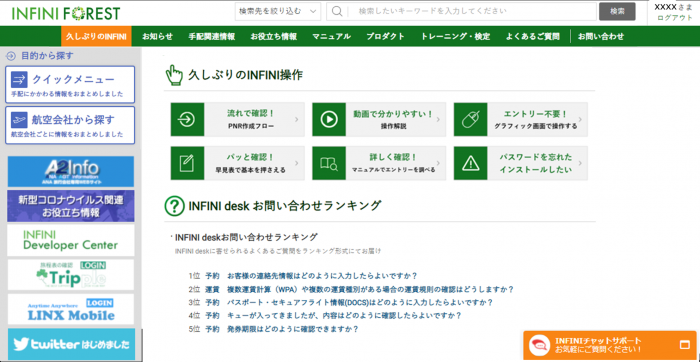
Task: Open rank 5 question about 発券期限
Action: point(293,329)
